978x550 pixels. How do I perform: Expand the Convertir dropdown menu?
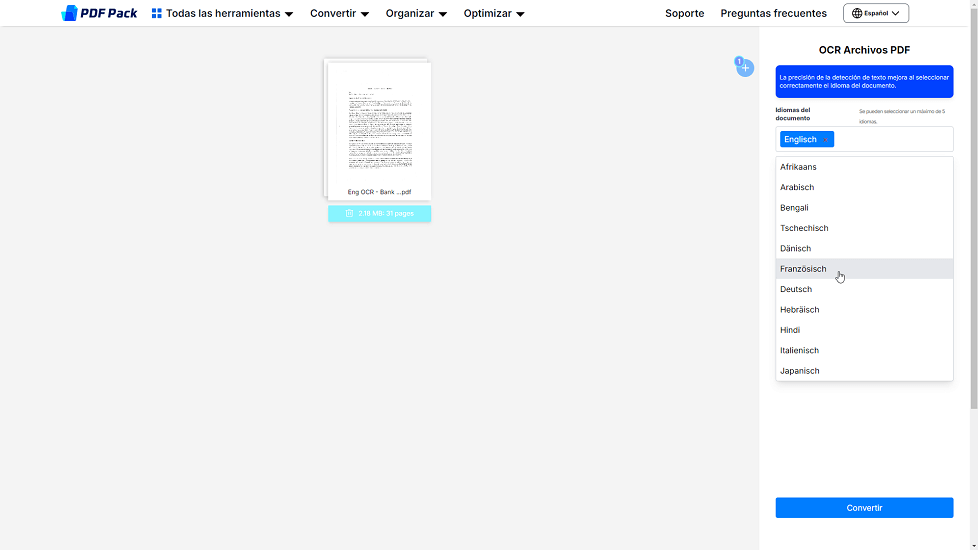tap(339, 13)
